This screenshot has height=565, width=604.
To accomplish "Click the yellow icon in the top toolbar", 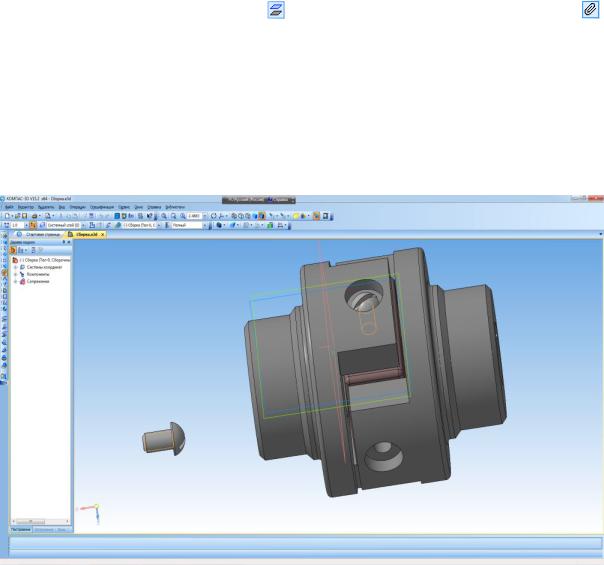I will click(296, 216).
